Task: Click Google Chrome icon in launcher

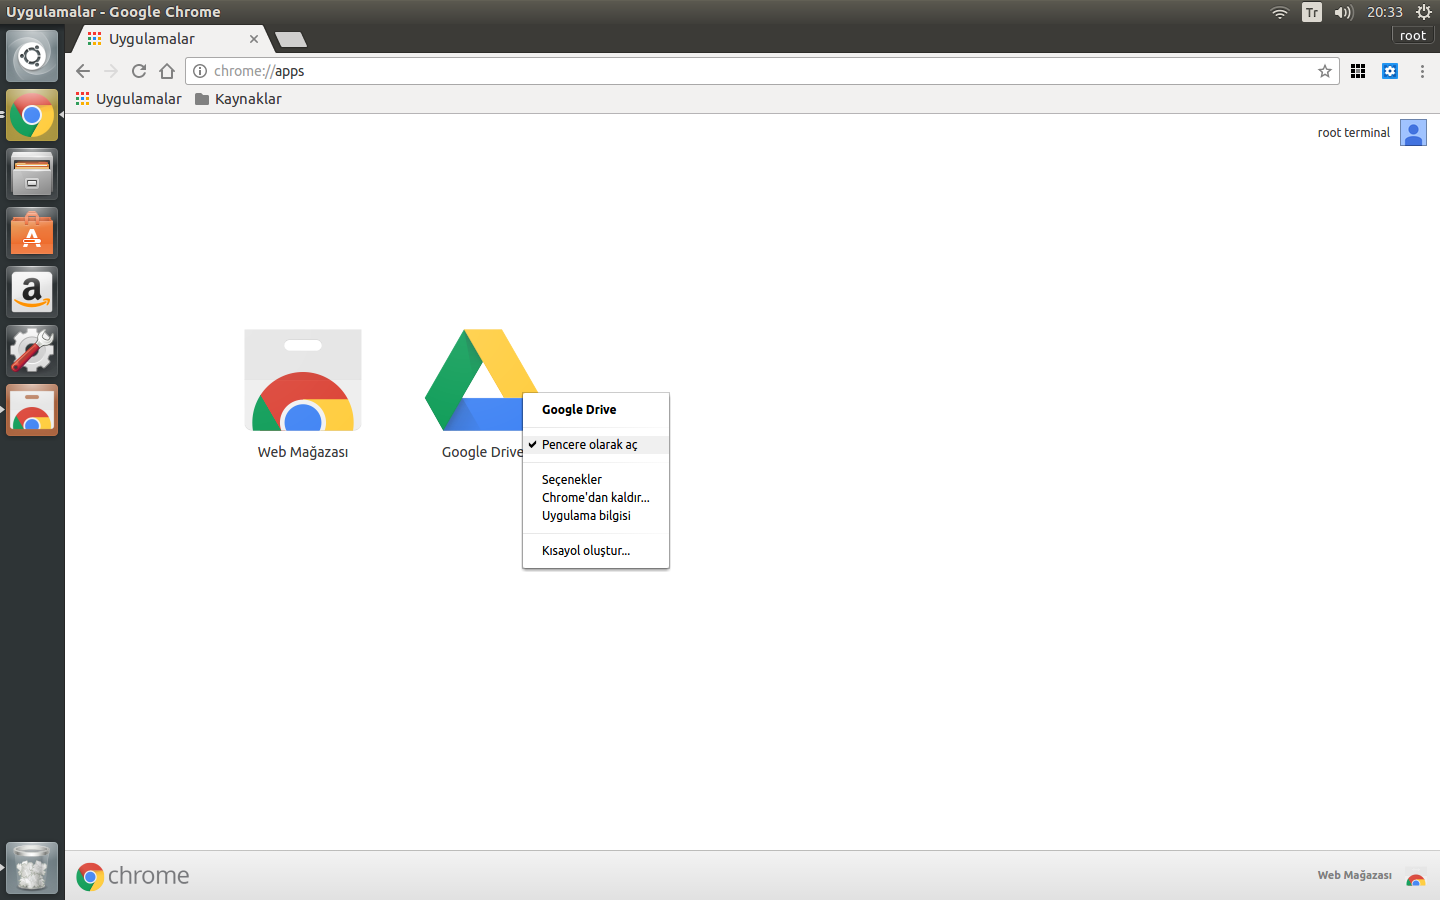Action: coord(32,115)
